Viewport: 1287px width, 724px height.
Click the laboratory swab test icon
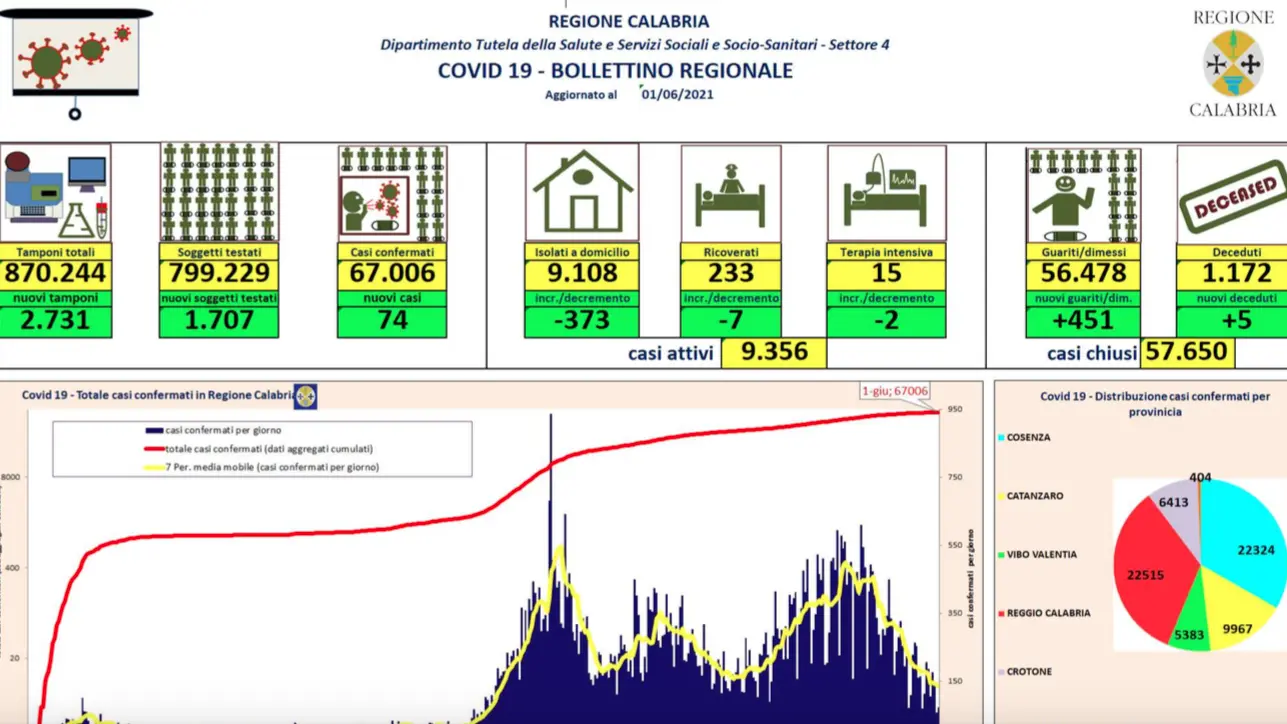pos(55,193)
